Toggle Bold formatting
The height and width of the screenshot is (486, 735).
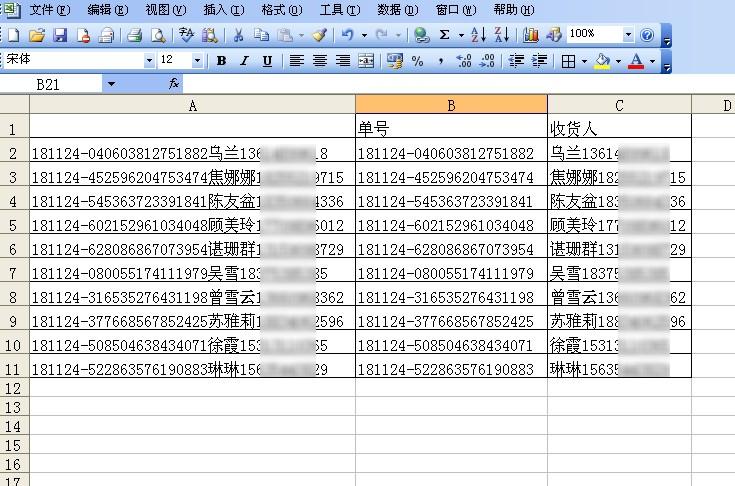tap(222, 60)
